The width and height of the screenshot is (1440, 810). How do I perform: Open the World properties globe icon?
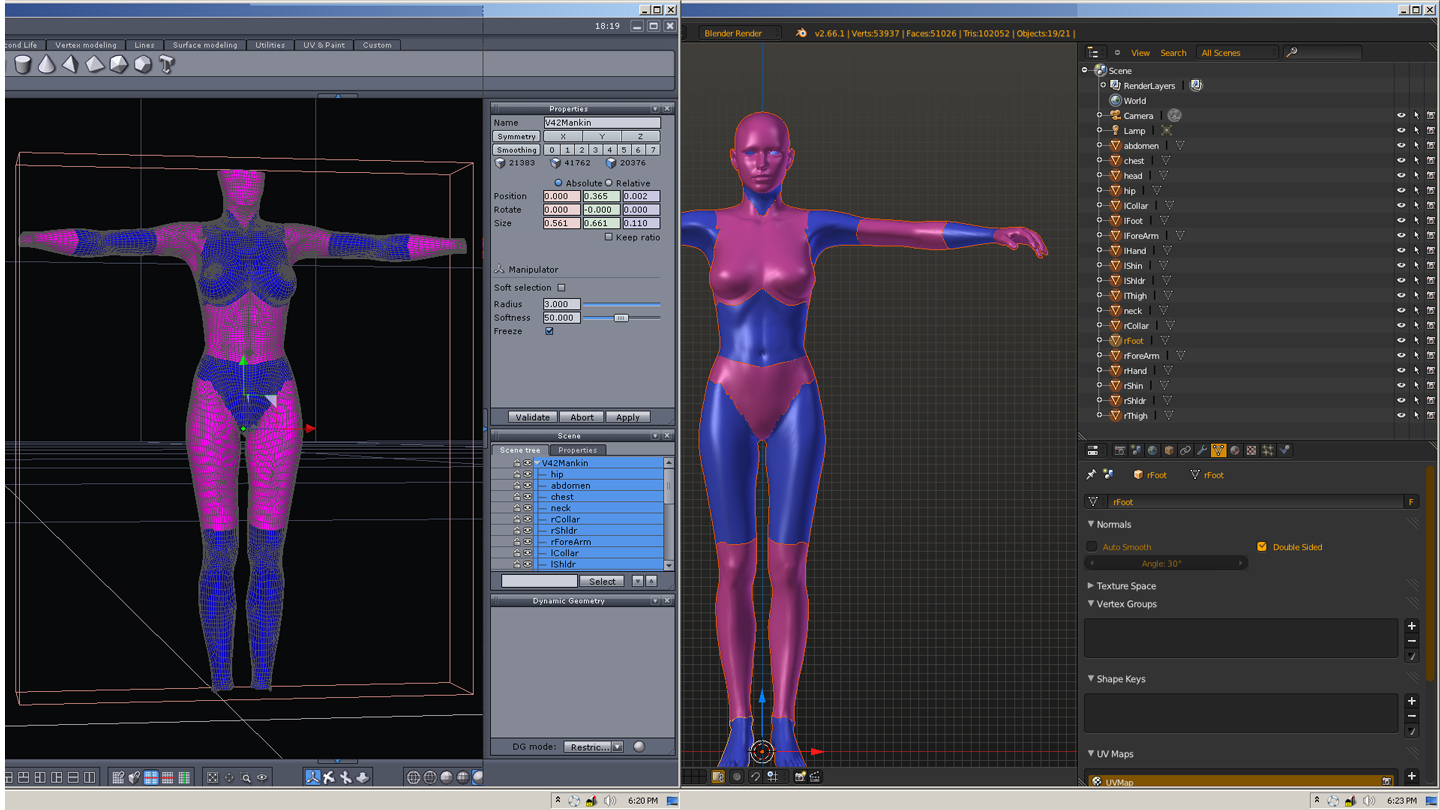click(1152, 451)
